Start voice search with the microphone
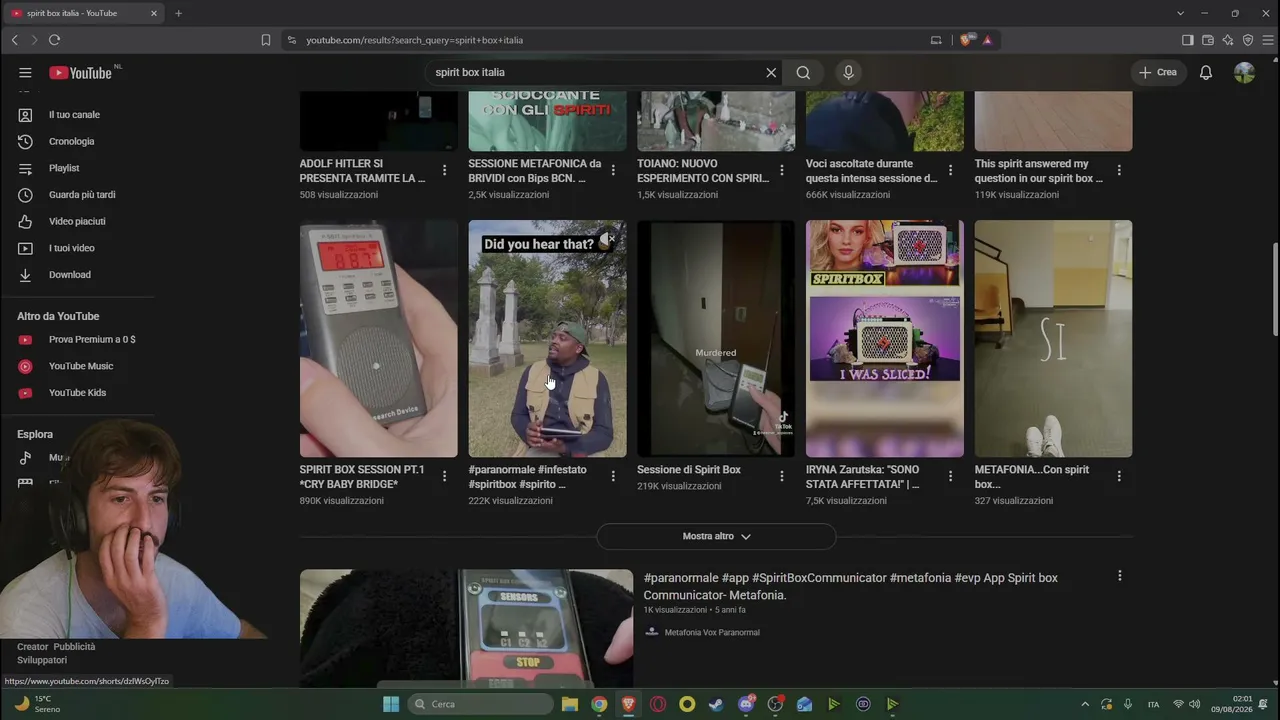The image size is (1280, 720). (848, 72)
